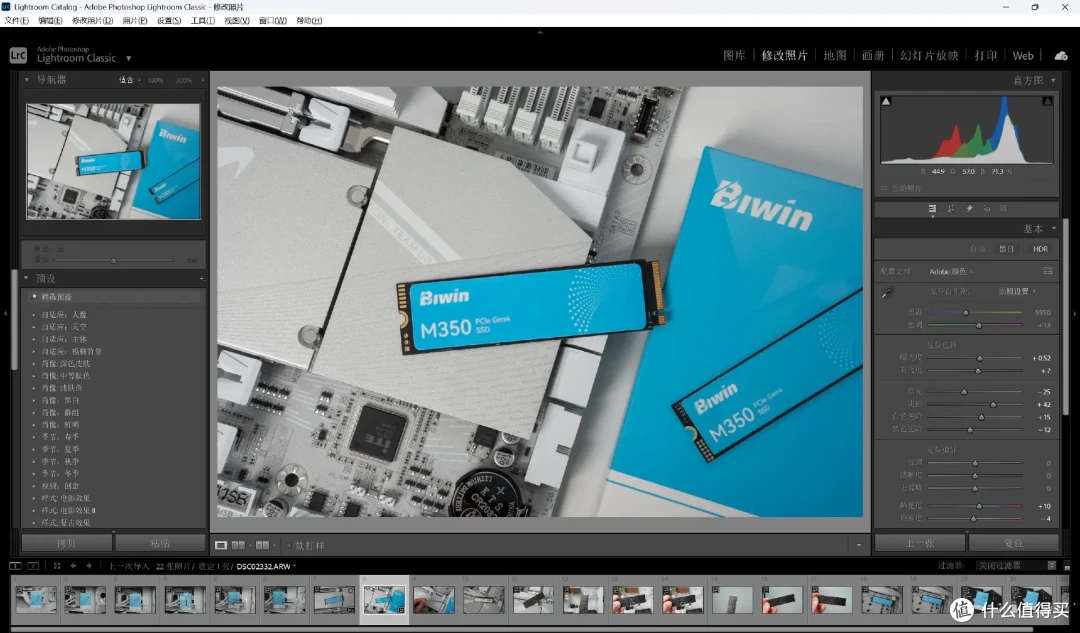Select the Healing brush tool icon

coord(969,208)
